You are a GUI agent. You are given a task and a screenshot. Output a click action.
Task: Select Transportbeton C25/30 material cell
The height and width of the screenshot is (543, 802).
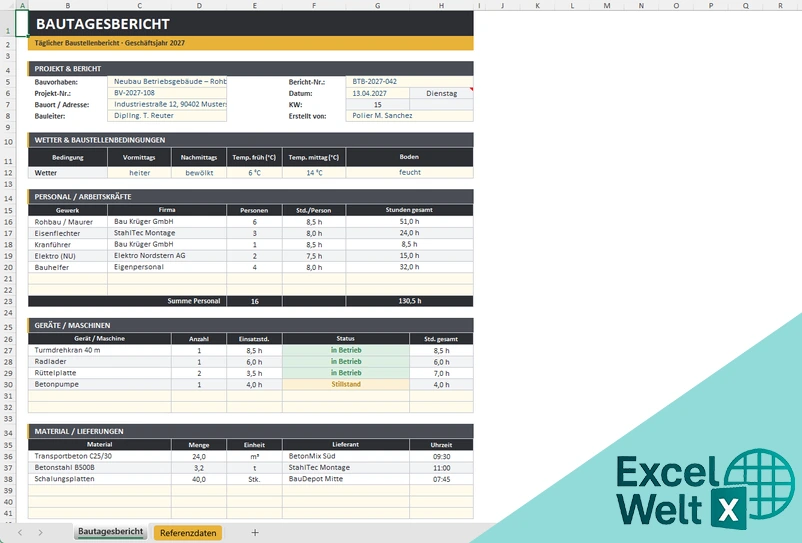point(100,456)
